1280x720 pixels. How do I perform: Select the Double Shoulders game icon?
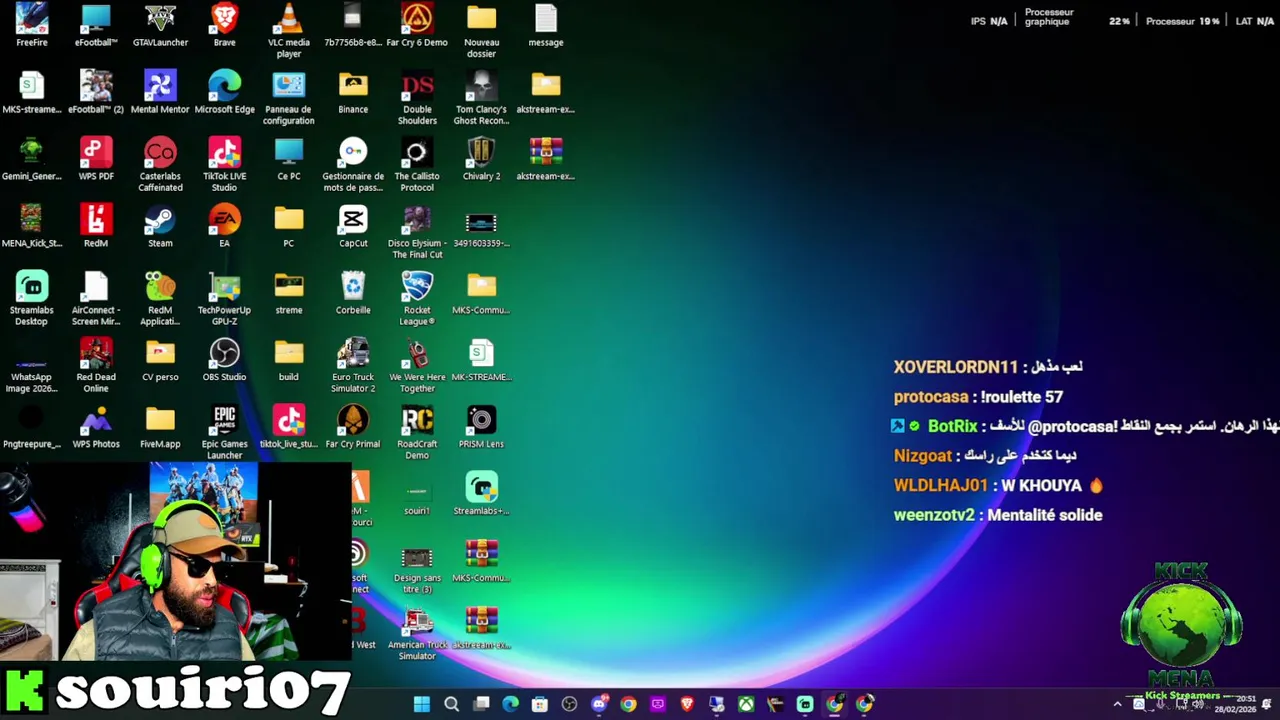(x=417, y=97)
